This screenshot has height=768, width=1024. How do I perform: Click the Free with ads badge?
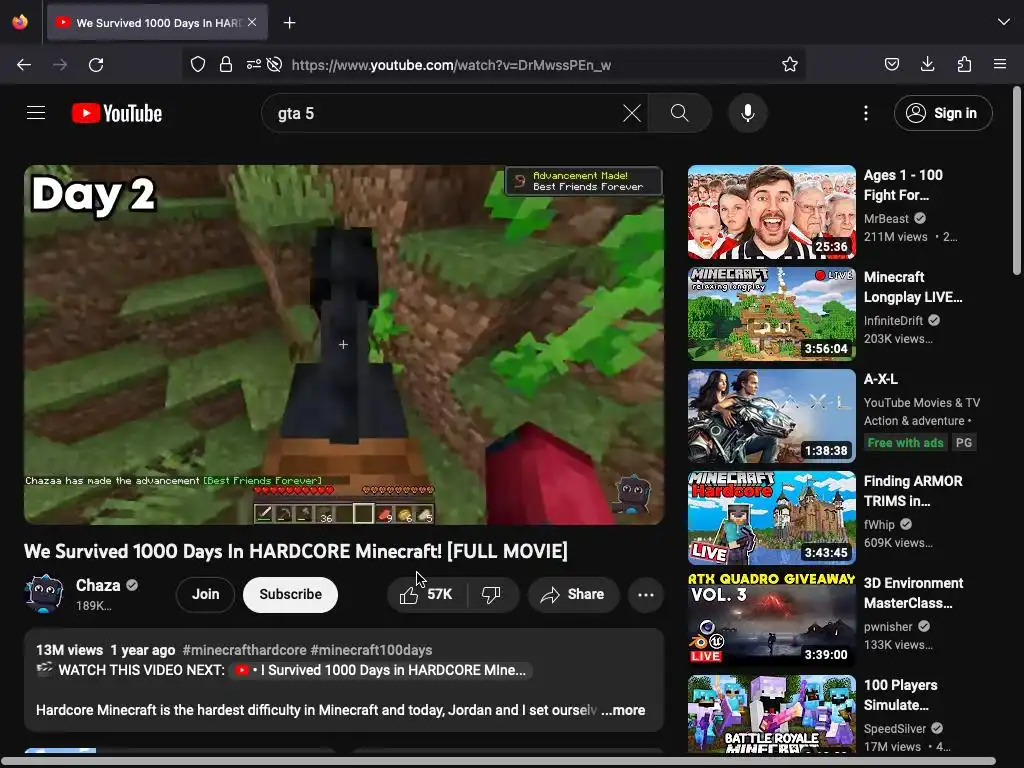click(905, 443)
